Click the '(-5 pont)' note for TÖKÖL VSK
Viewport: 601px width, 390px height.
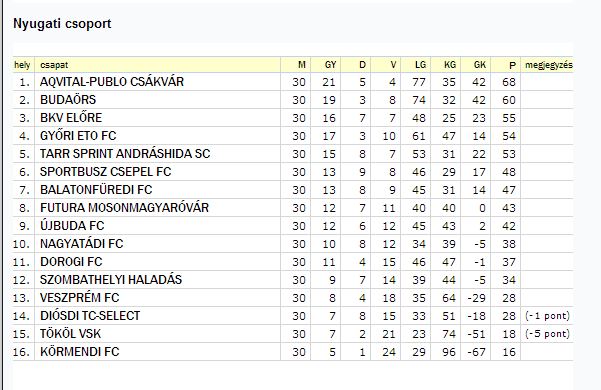[x=547, y=334]
